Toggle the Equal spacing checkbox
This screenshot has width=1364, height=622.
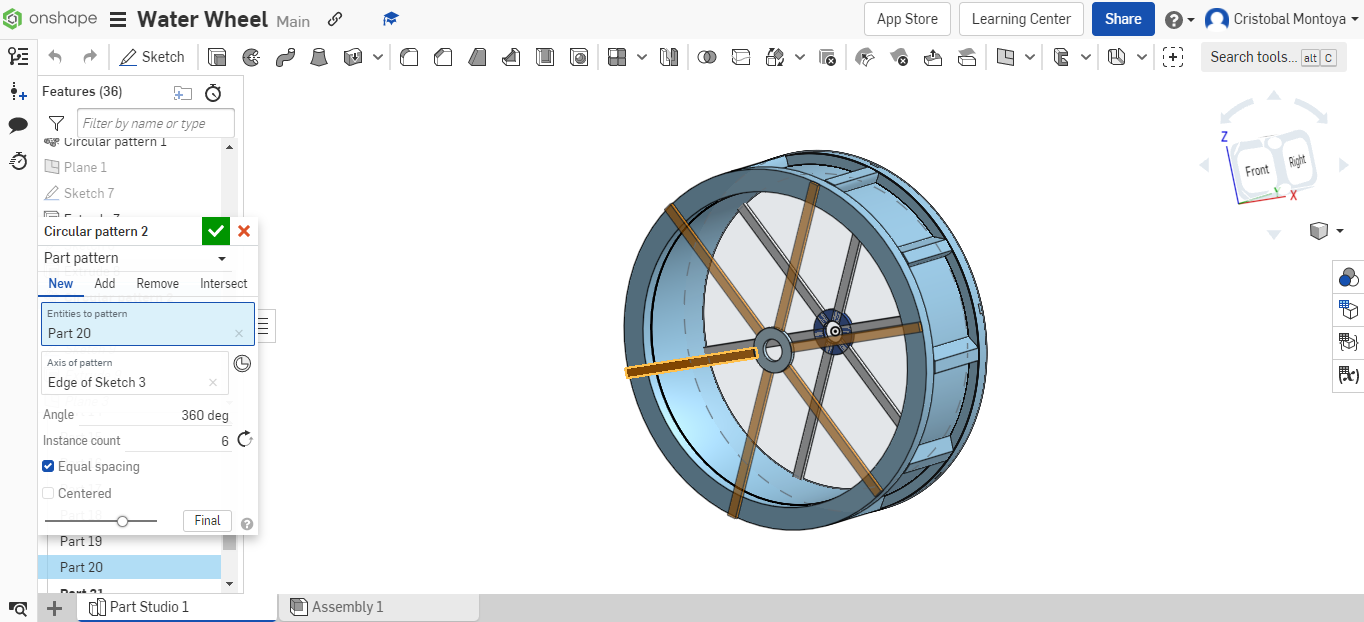(x=48, y=467)
